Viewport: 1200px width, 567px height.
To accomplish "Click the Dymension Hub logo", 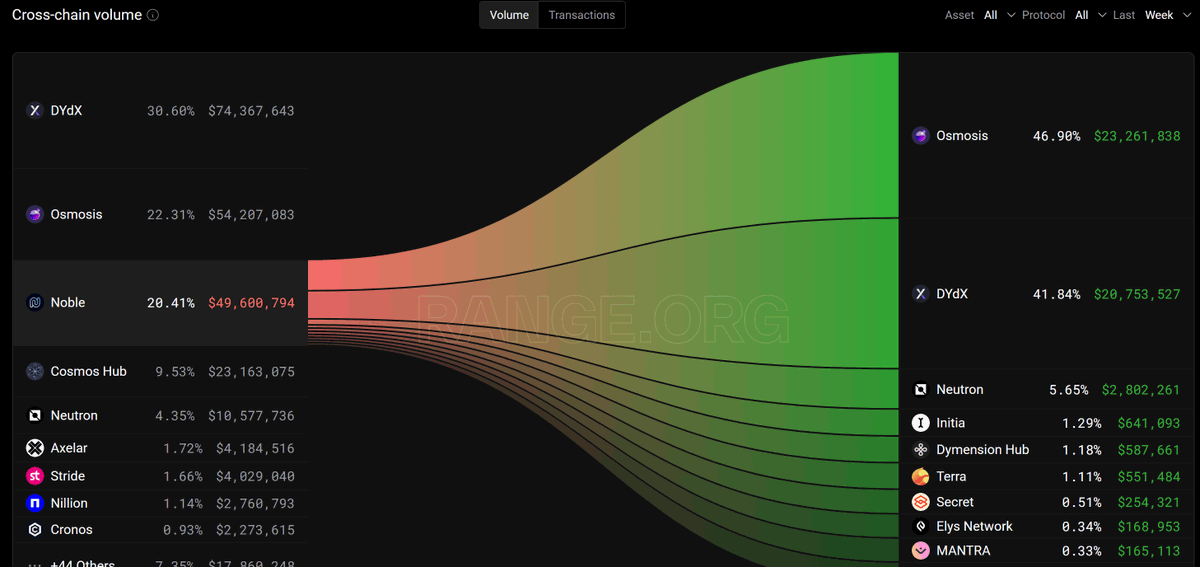I will click(921, 450).
